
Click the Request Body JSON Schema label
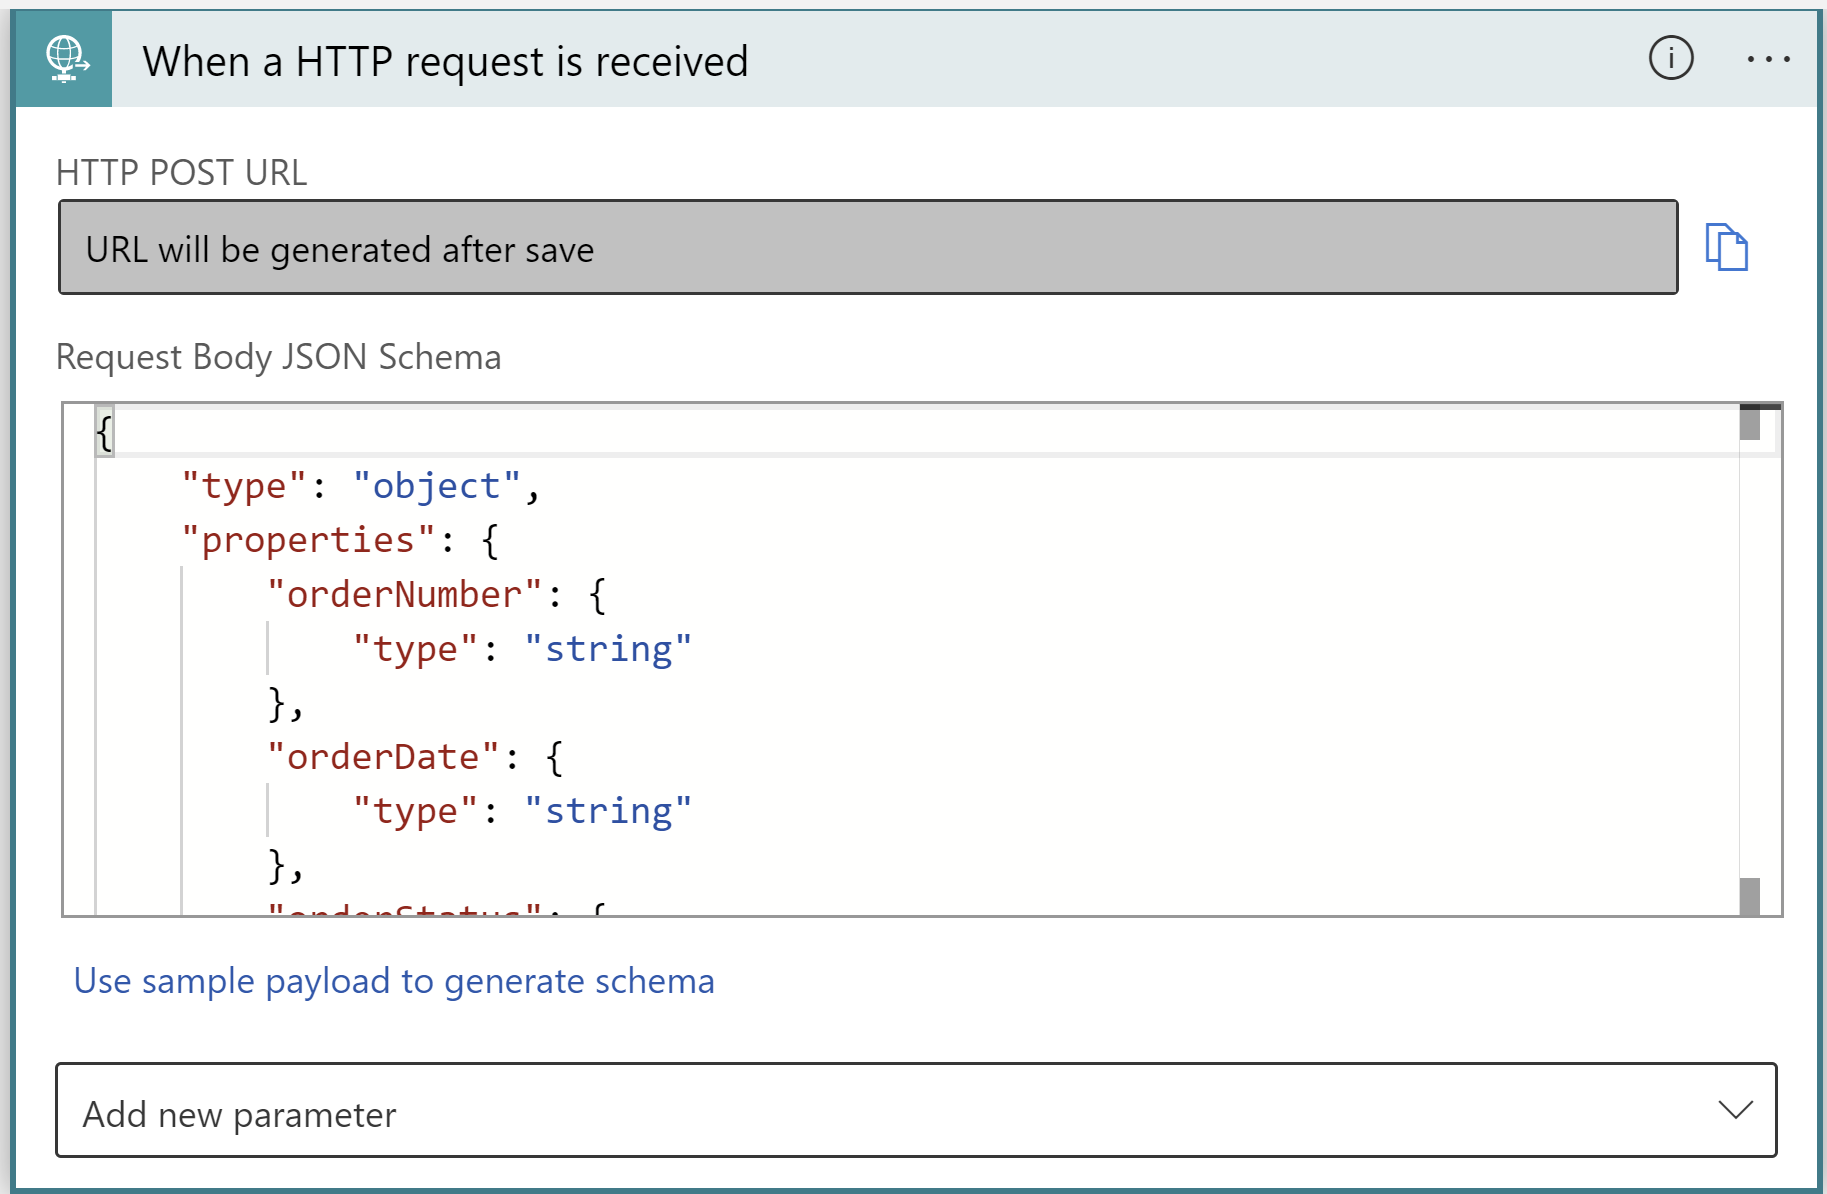[x=278, y=357]
